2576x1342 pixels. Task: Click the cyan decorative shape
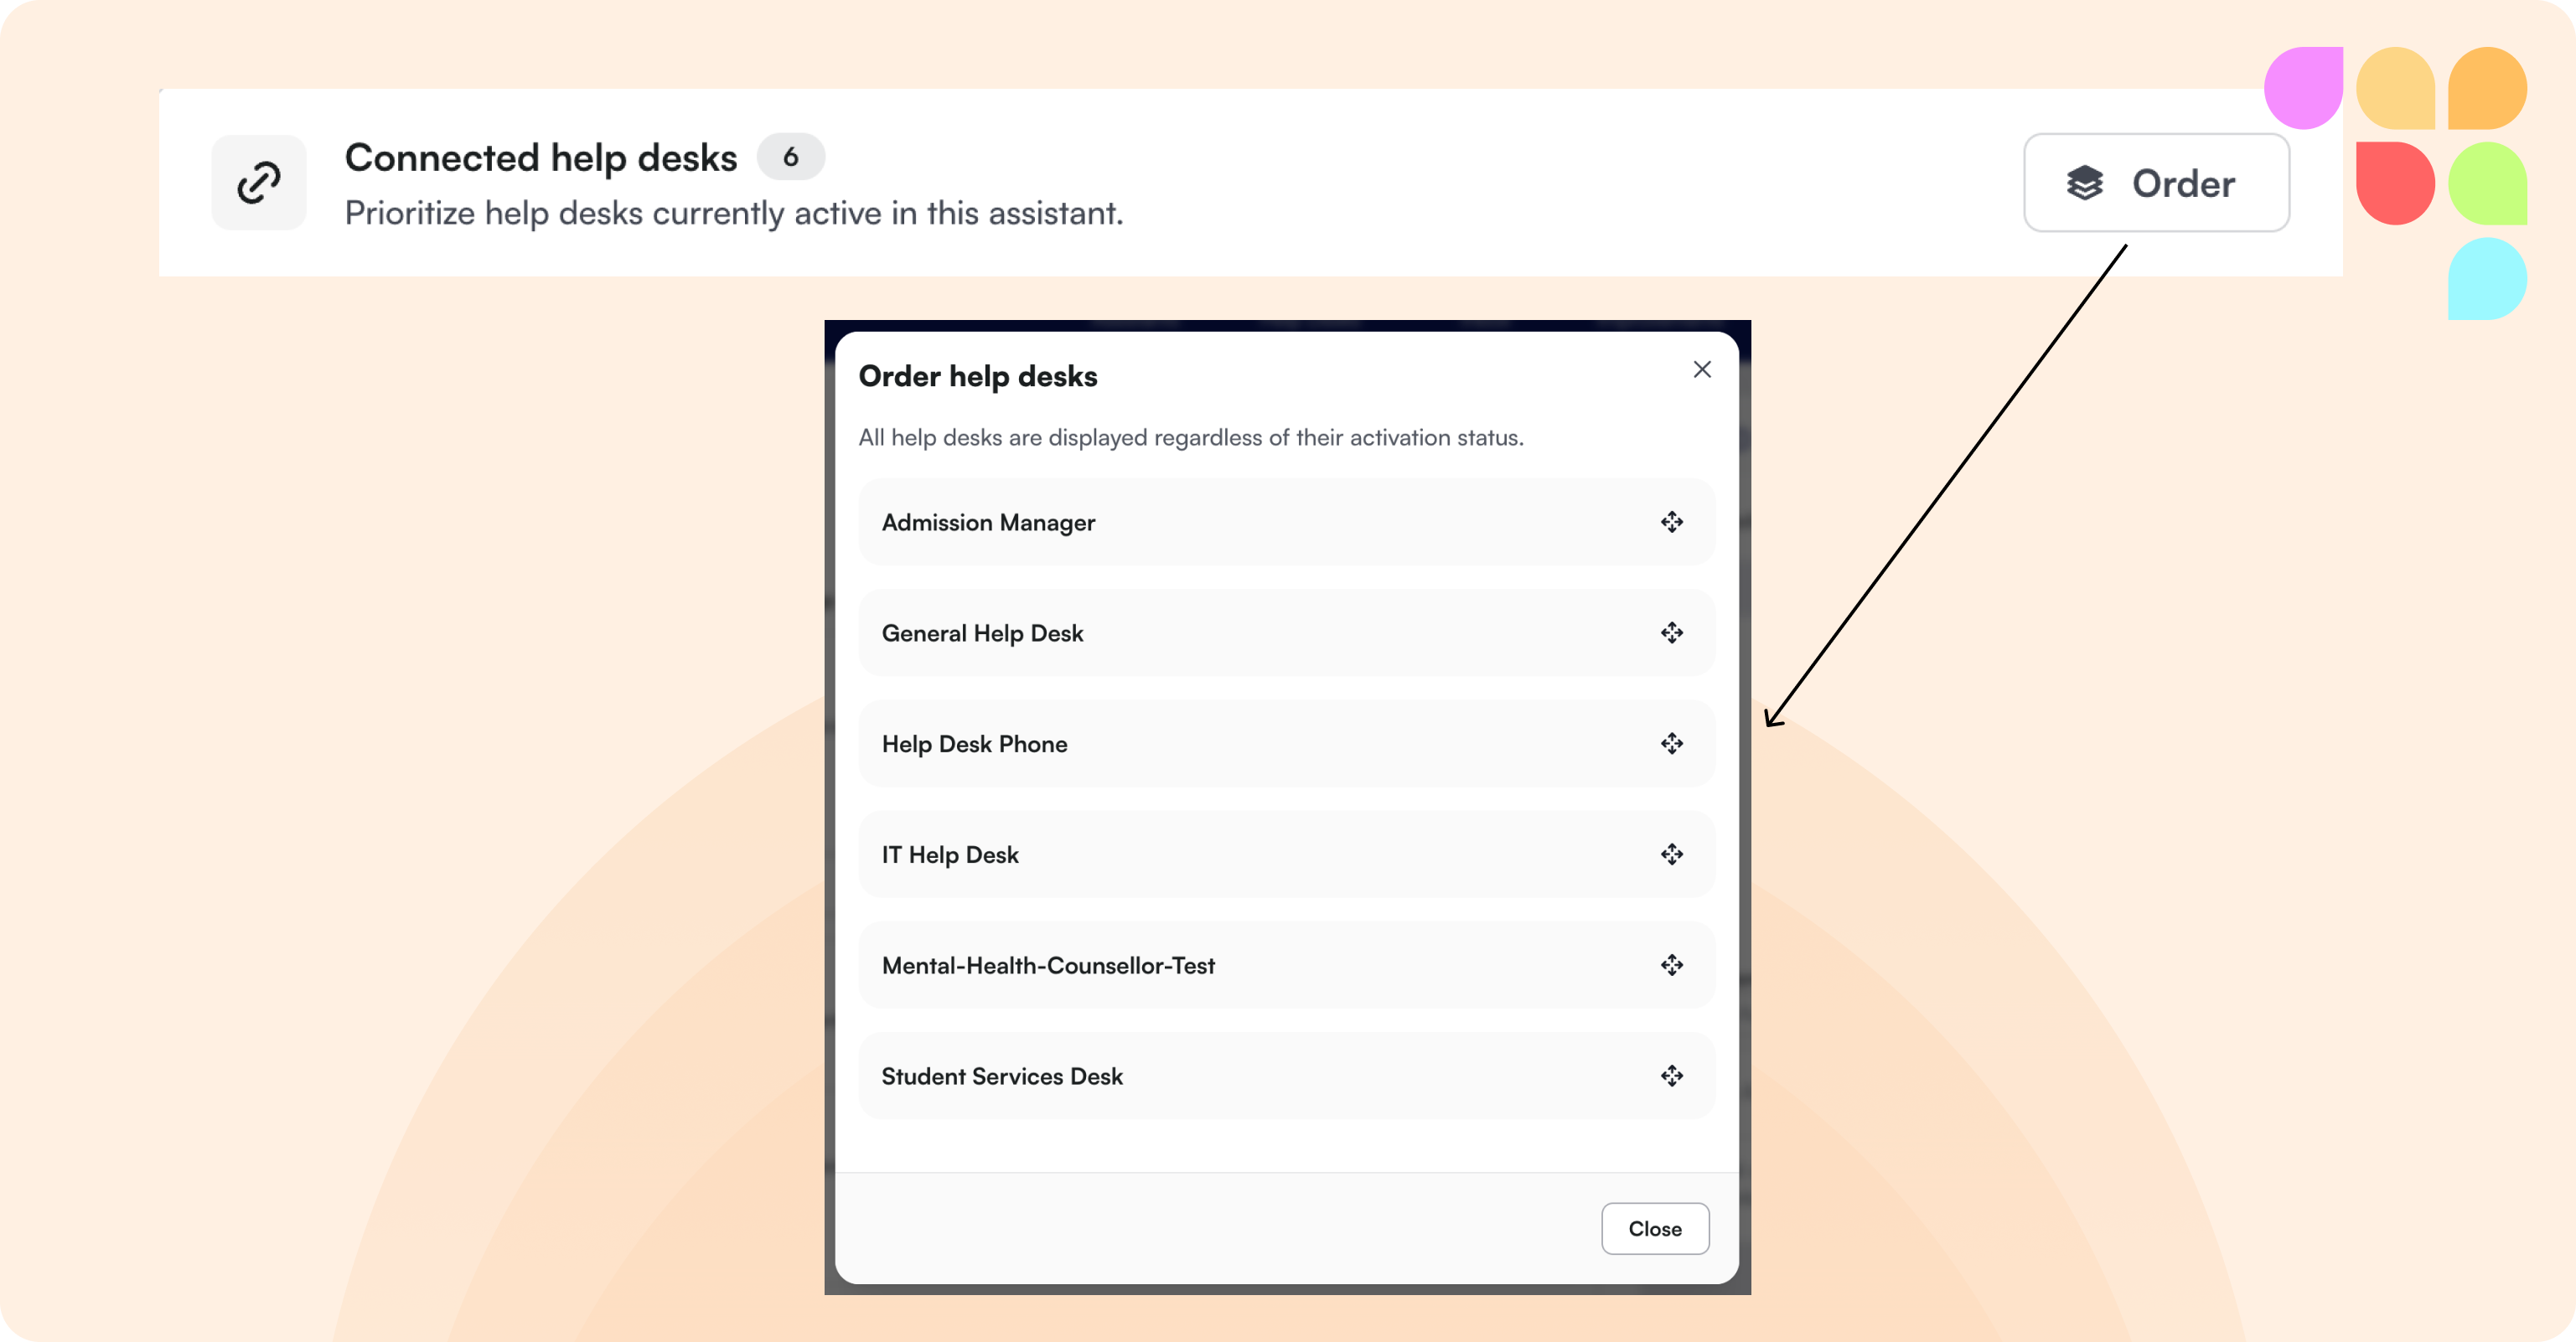tap(2487, 279)
